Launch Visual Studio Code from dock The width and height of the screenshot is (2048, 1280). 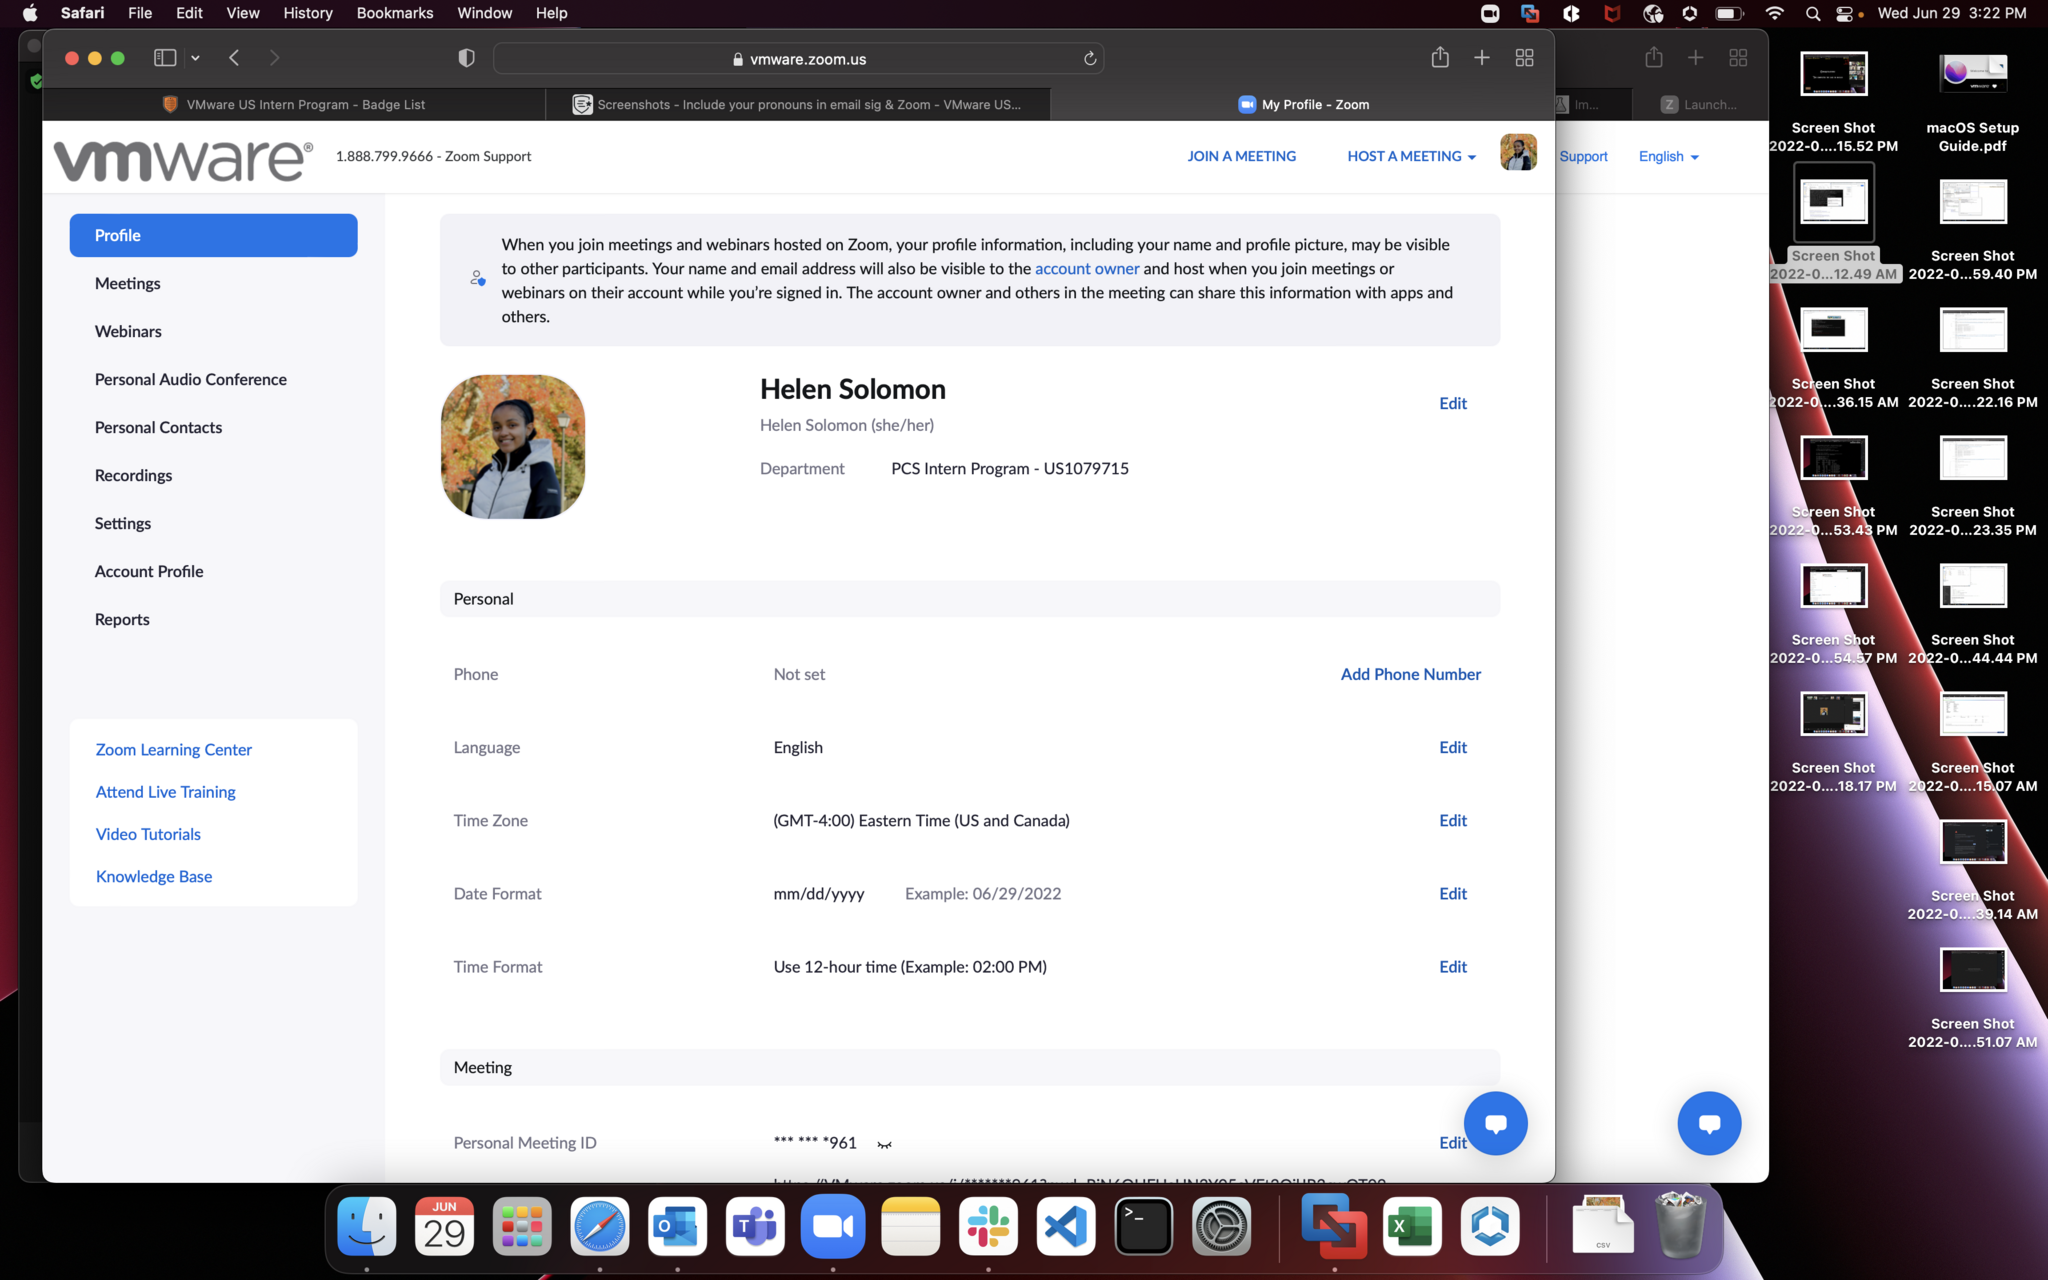(1066, 1226)
